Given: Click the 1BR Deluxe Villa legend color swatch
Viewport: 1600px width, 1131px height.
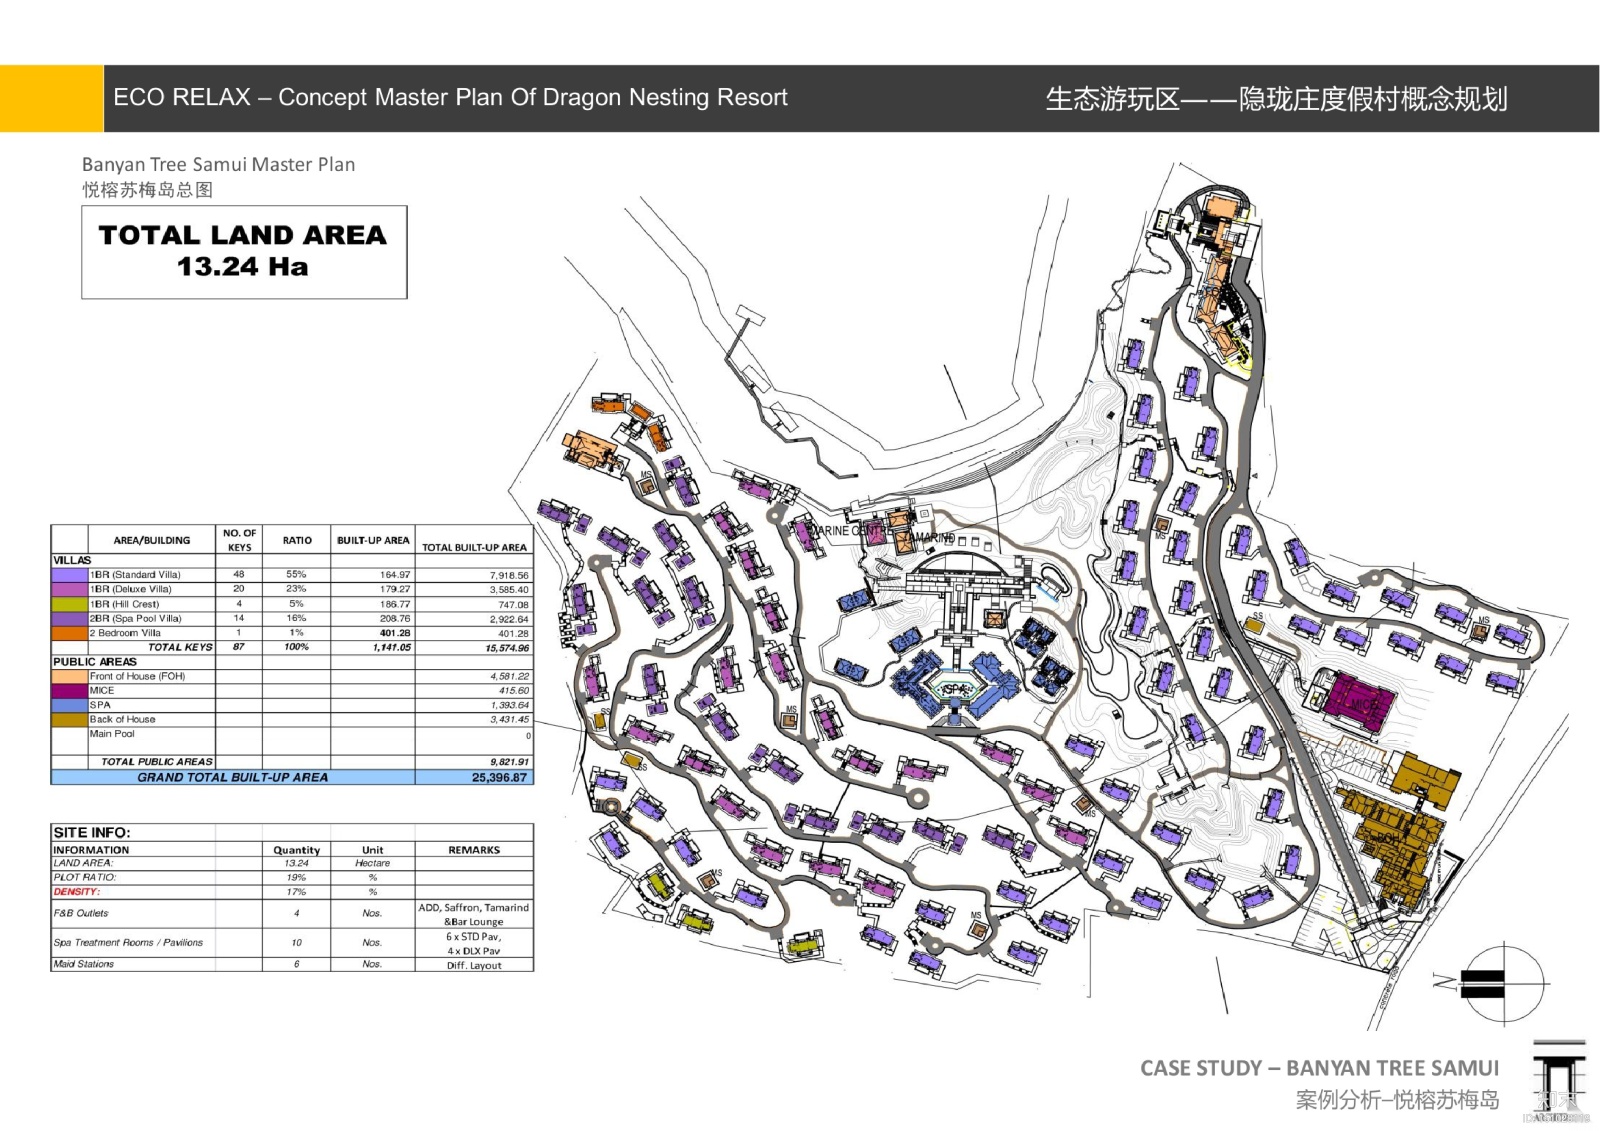Looking at the screenshot, I should (70, 589).
